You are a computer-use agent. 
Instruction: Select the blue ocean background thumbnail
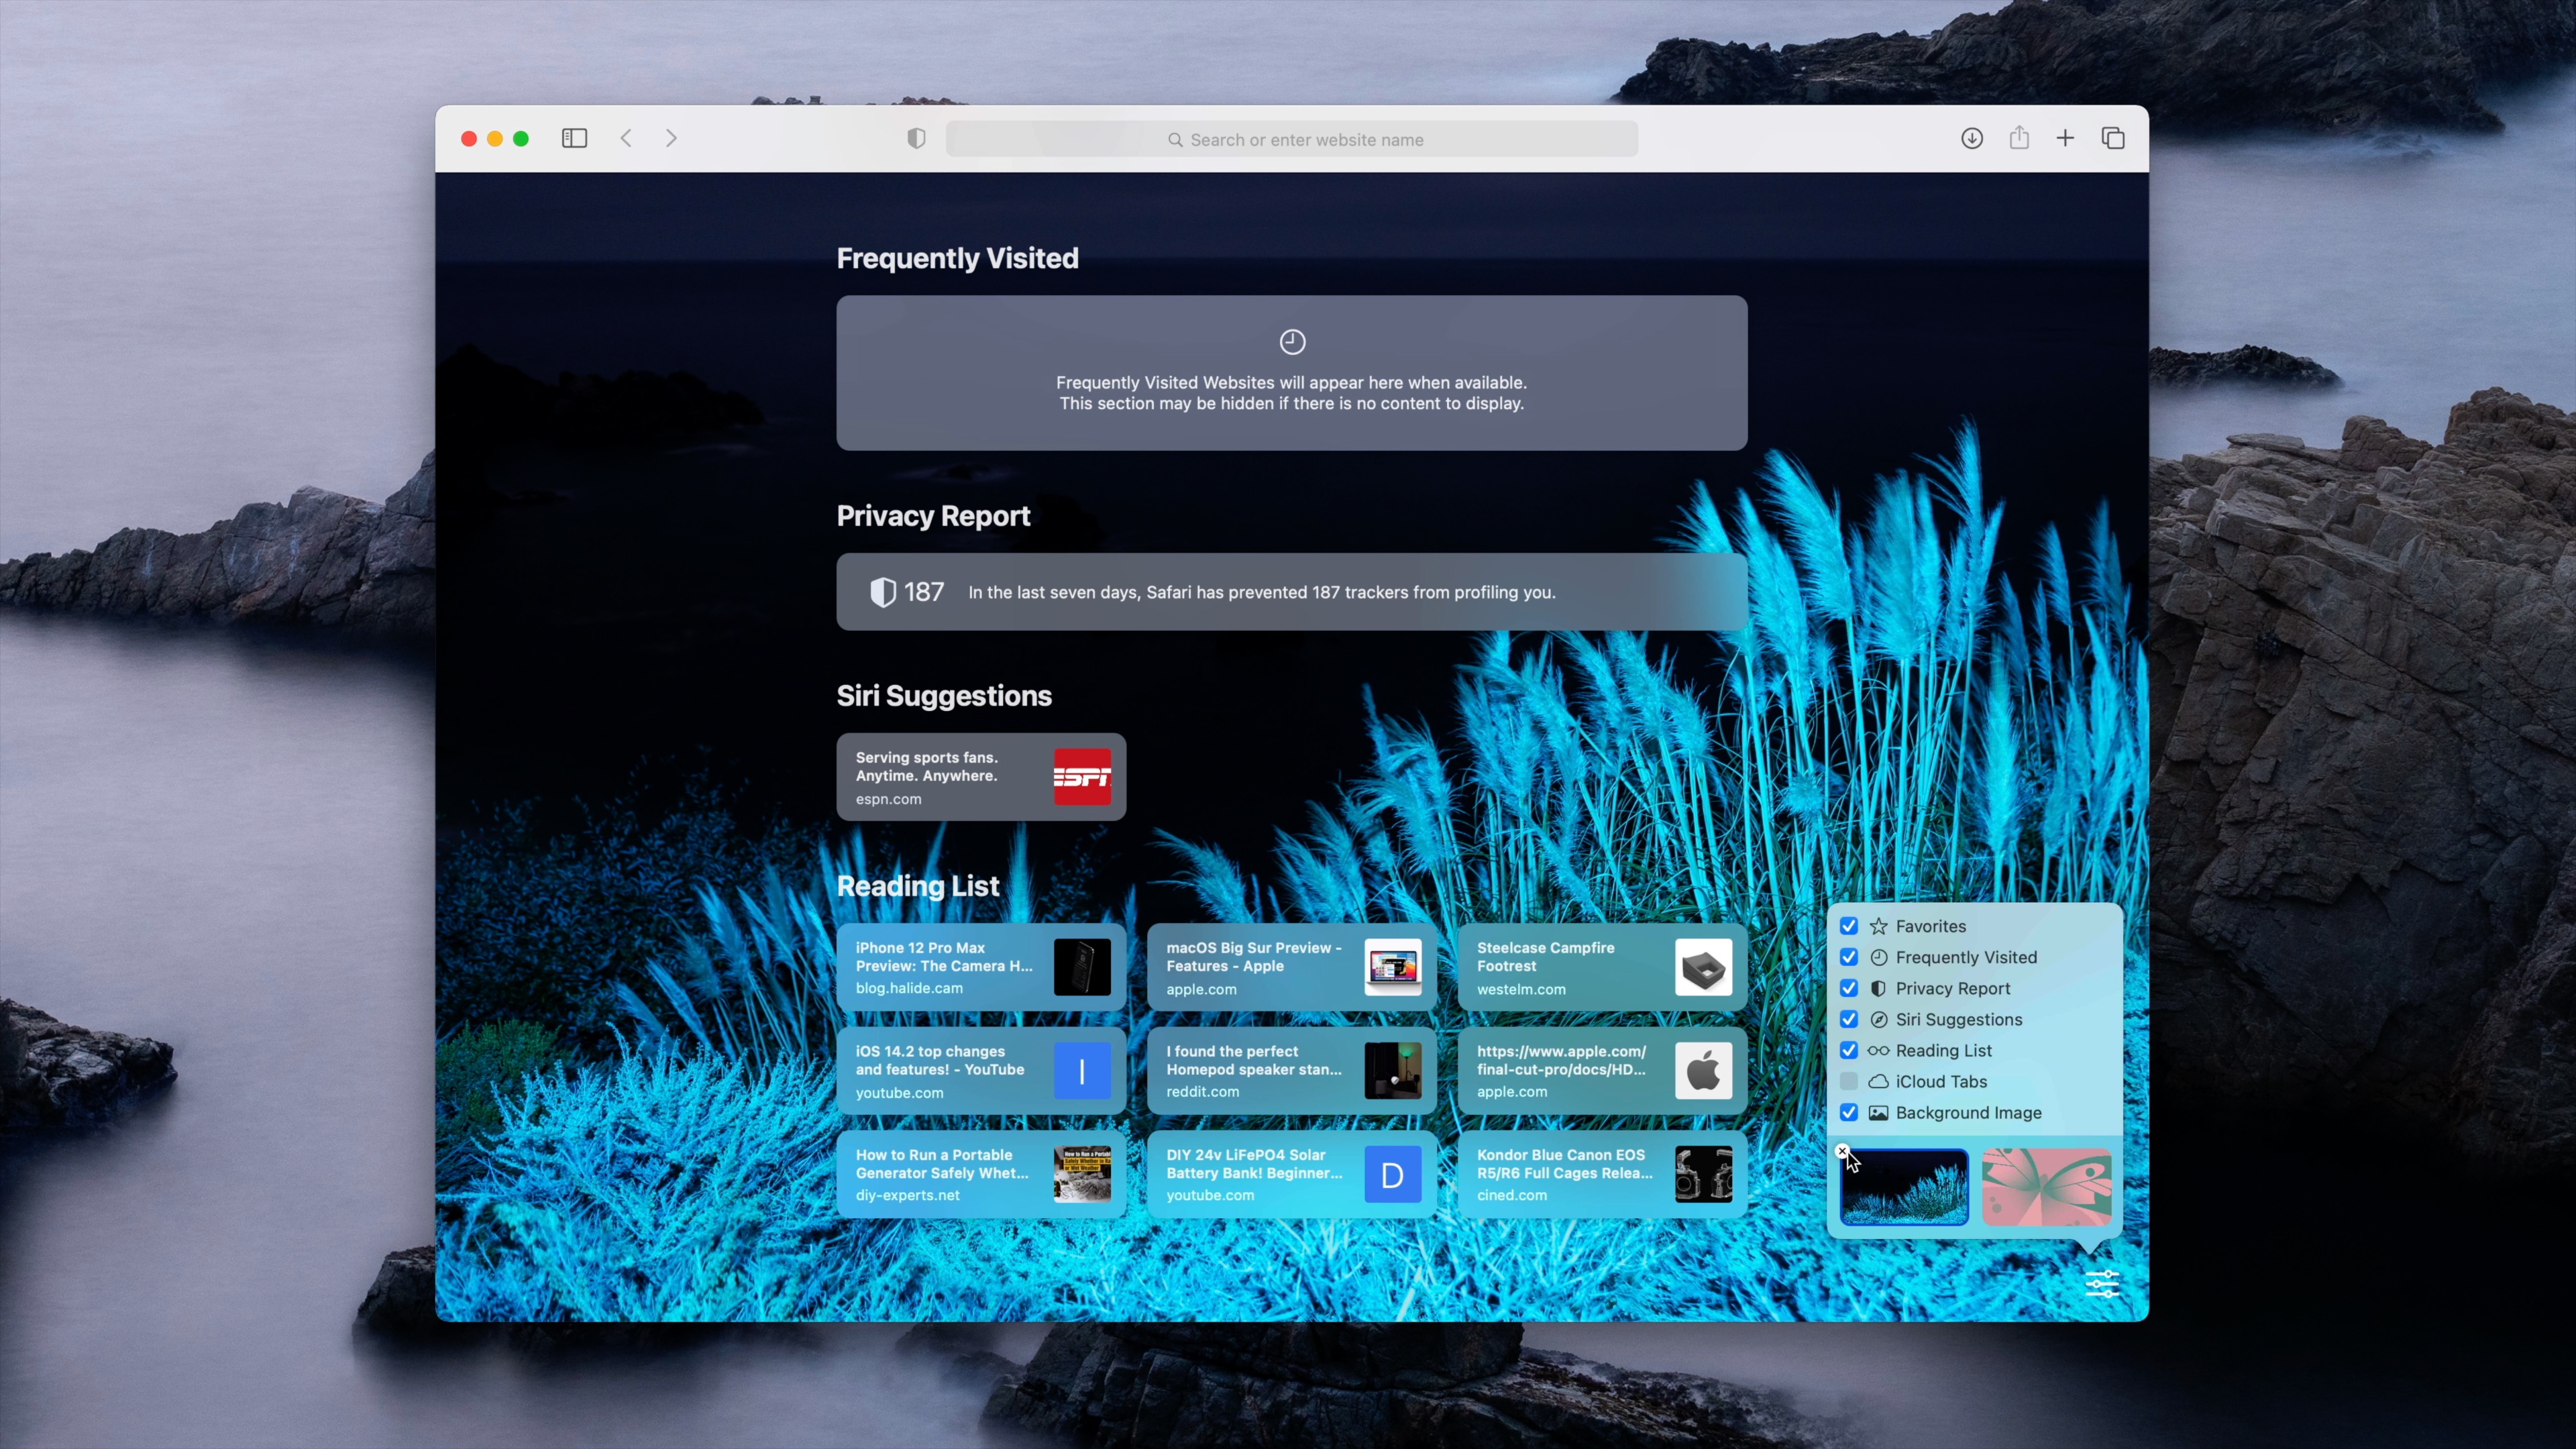[x=1902, y=1185]
